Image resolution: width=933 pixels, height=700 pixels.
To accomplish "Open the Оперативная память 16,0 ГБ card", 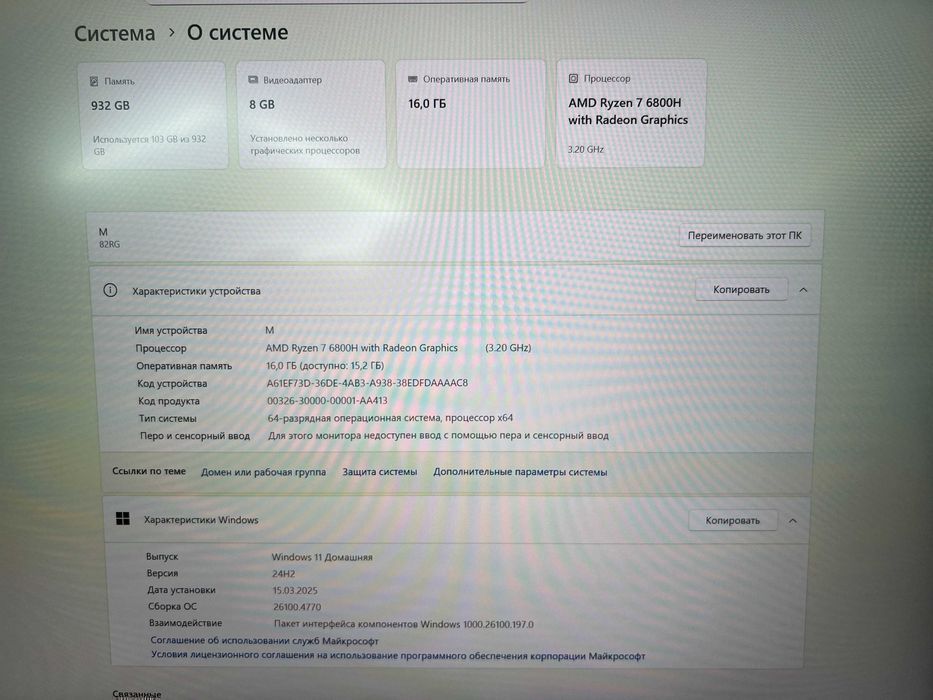I will [x=471, y=113].
